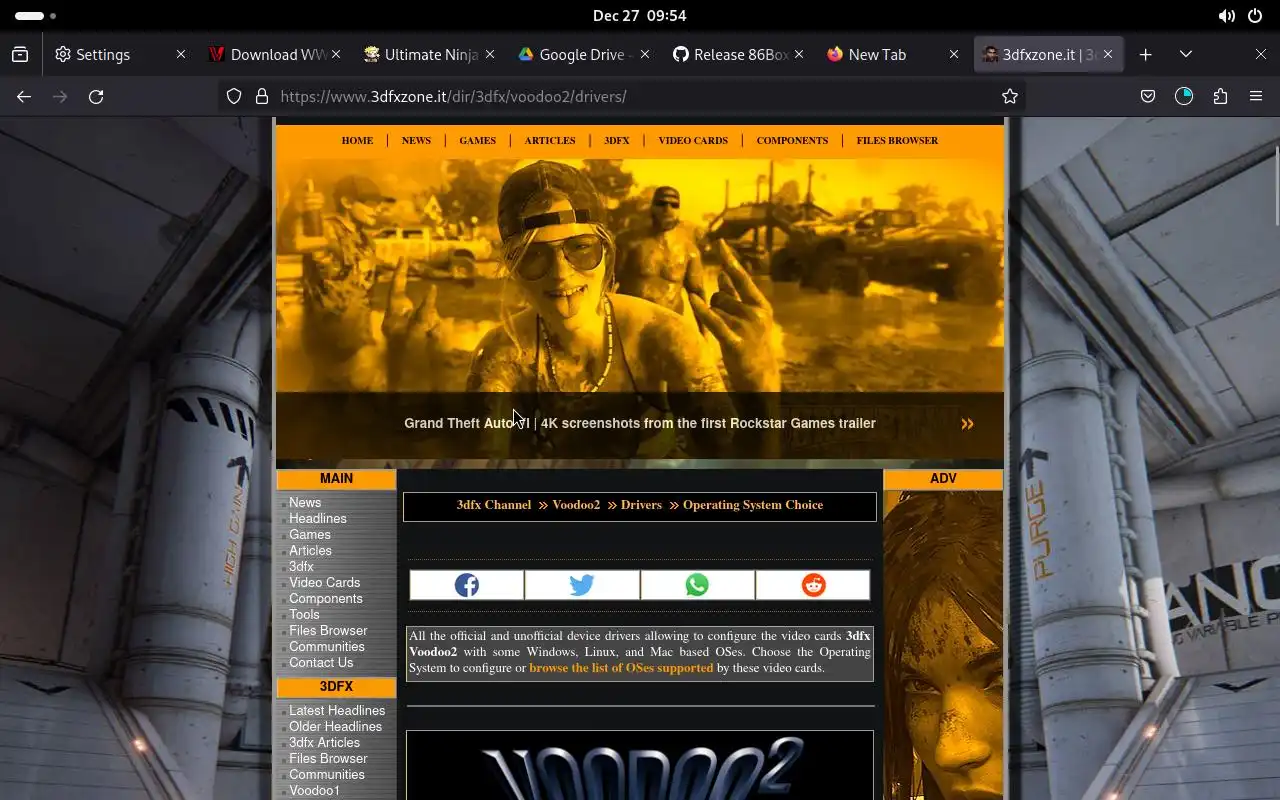Open system volume indicator

tap(1227, 16)
